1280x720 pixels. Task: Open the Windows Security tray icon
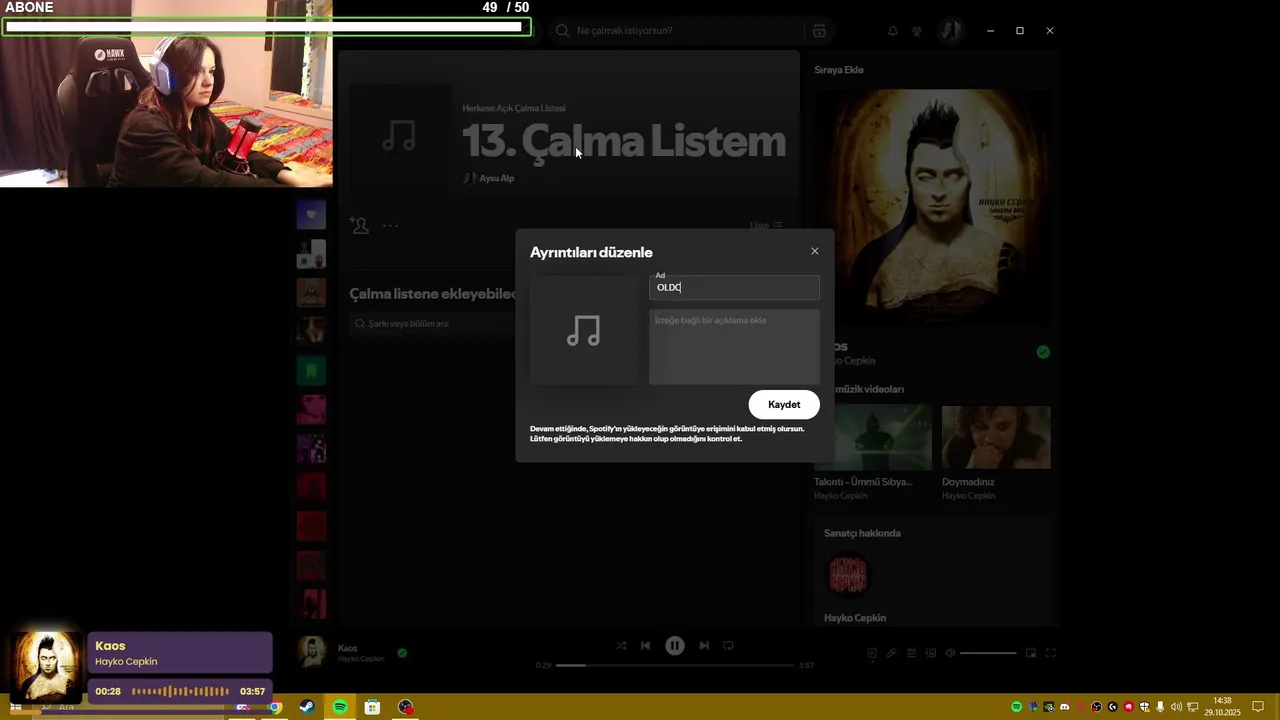point(1144,707)
